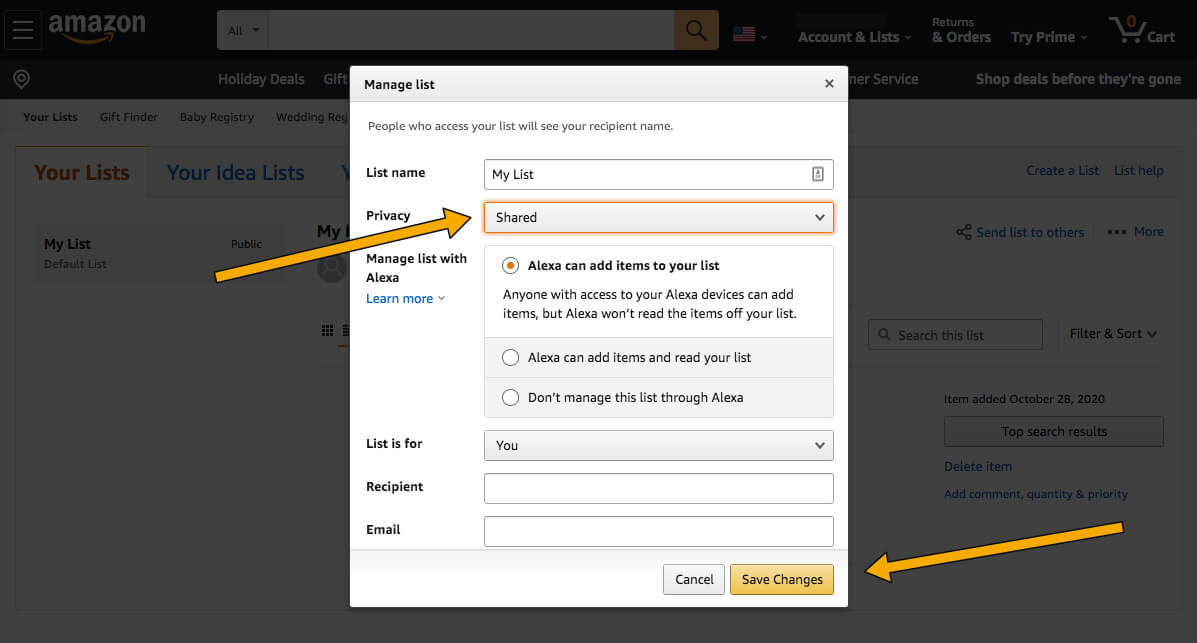Click the Save Changes button

pos(782,579)
